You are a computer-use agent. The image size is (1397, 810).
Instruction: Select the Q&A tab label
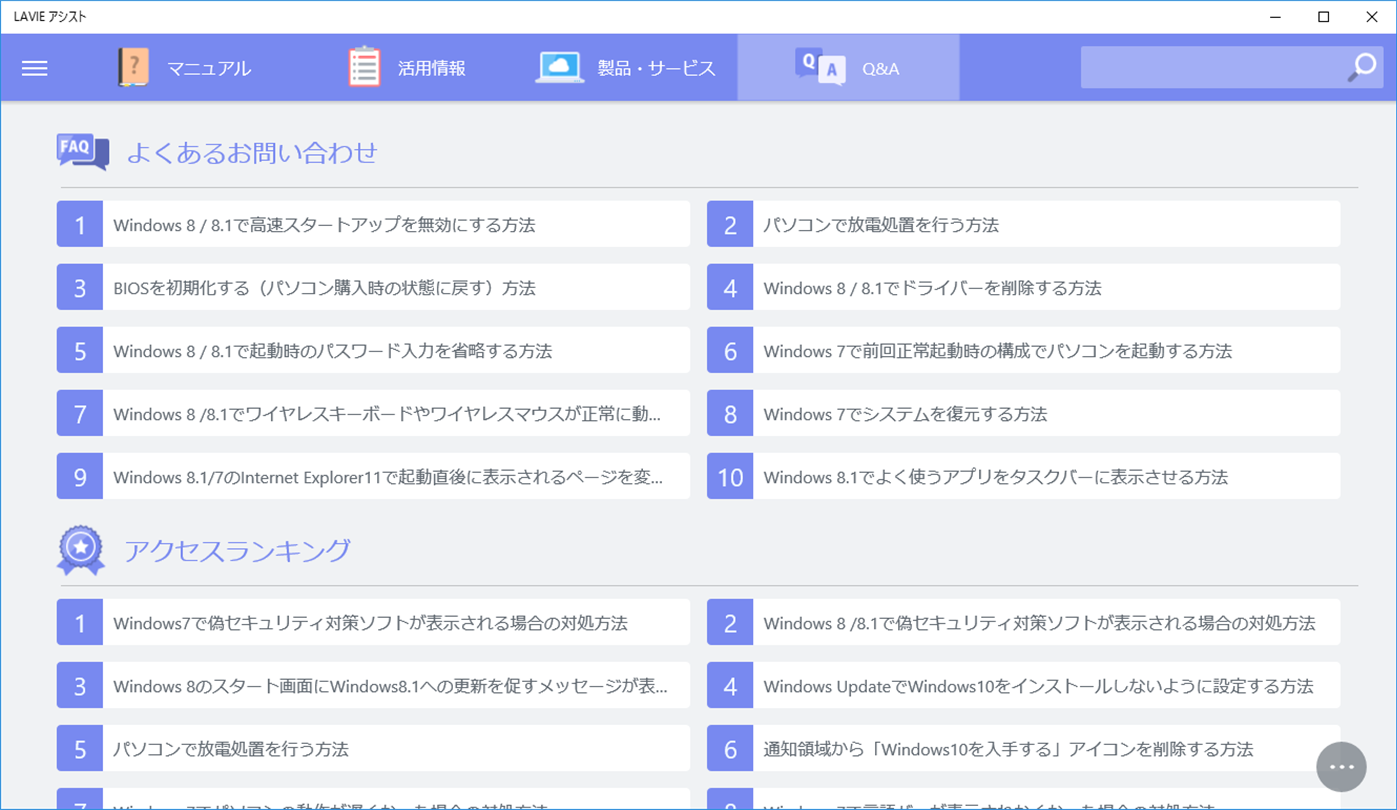click(881, 69)
